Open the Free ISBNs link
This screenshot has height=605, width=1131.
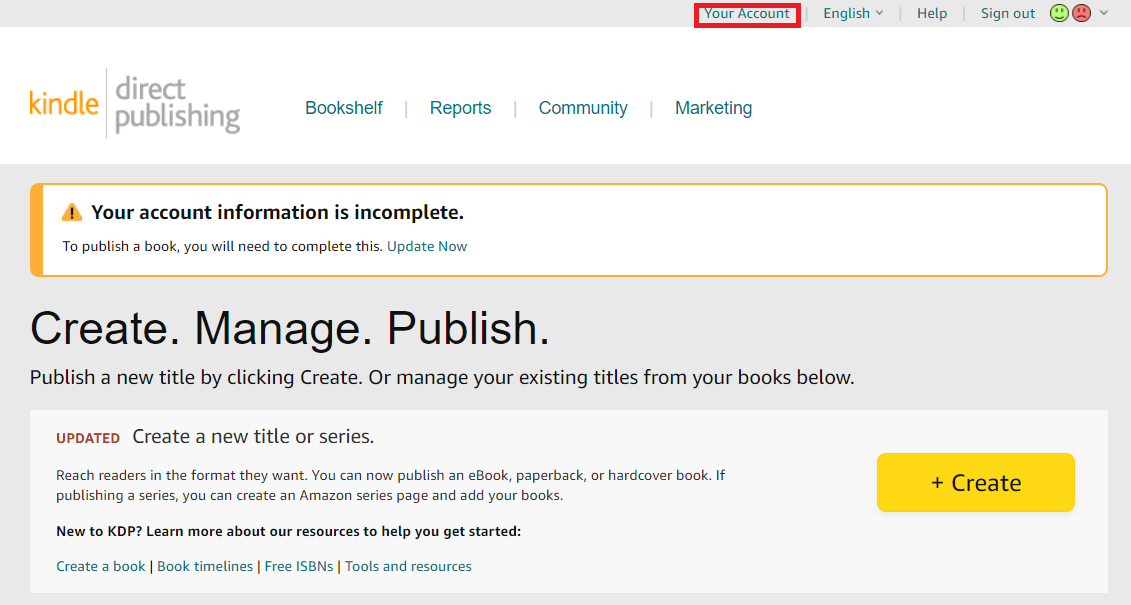point(299,567)
